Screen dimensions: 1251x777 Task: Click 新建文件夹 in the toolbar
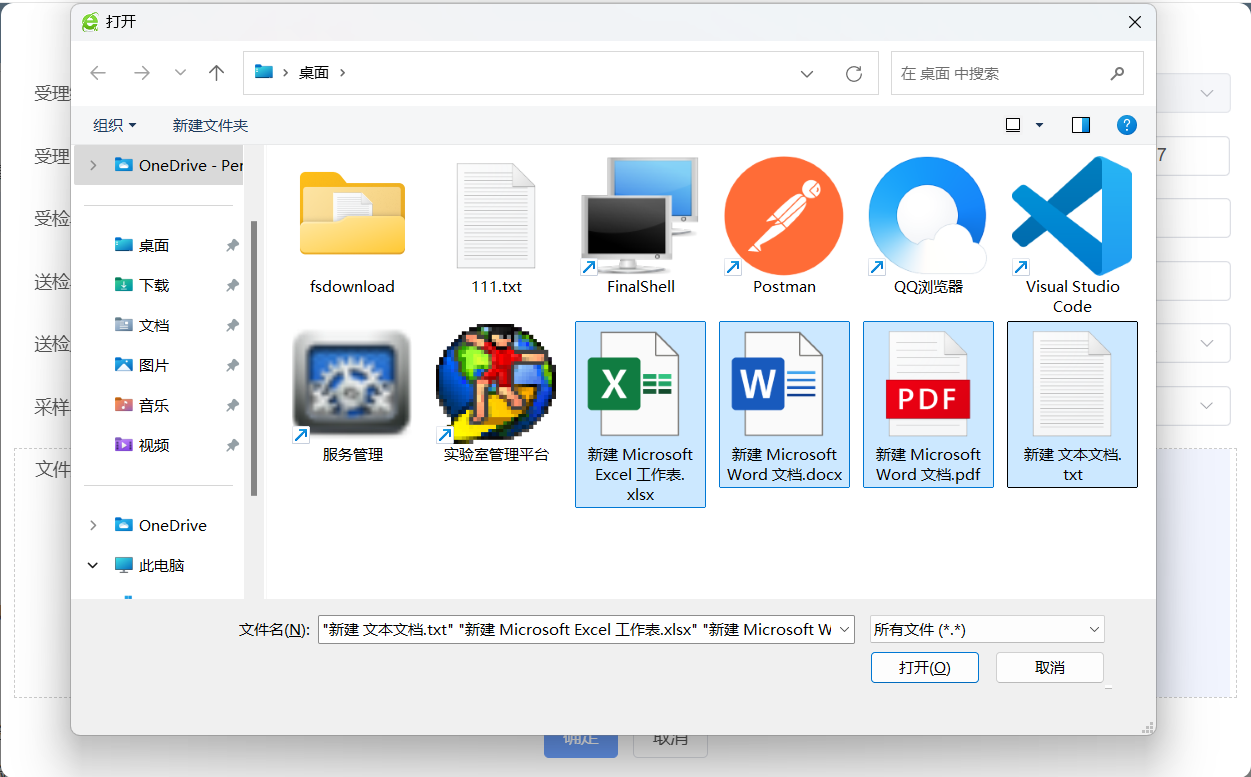[x=210, y=125]
